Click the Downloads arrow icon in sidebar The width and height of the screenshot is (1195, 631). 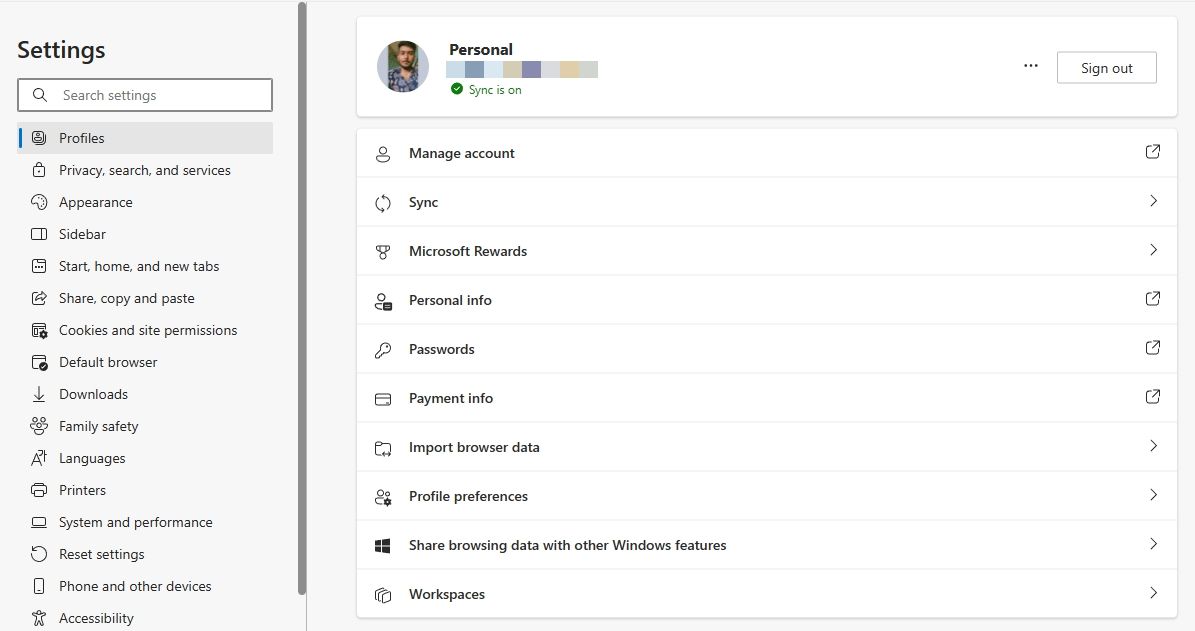click(x=39, y=394)
